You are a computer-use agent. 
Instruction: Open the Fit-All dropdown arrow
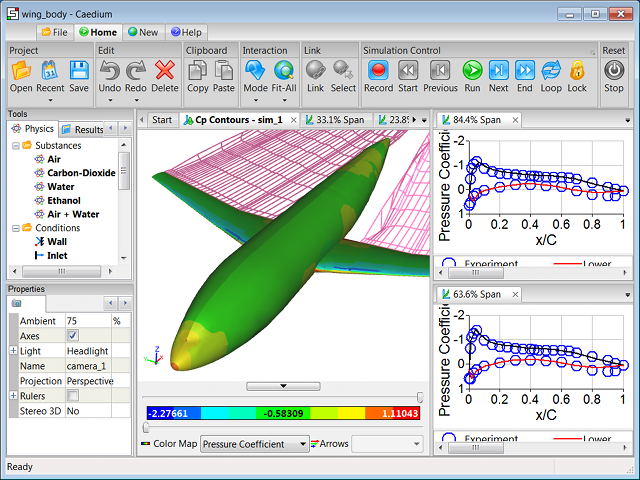tap(284, 100)
